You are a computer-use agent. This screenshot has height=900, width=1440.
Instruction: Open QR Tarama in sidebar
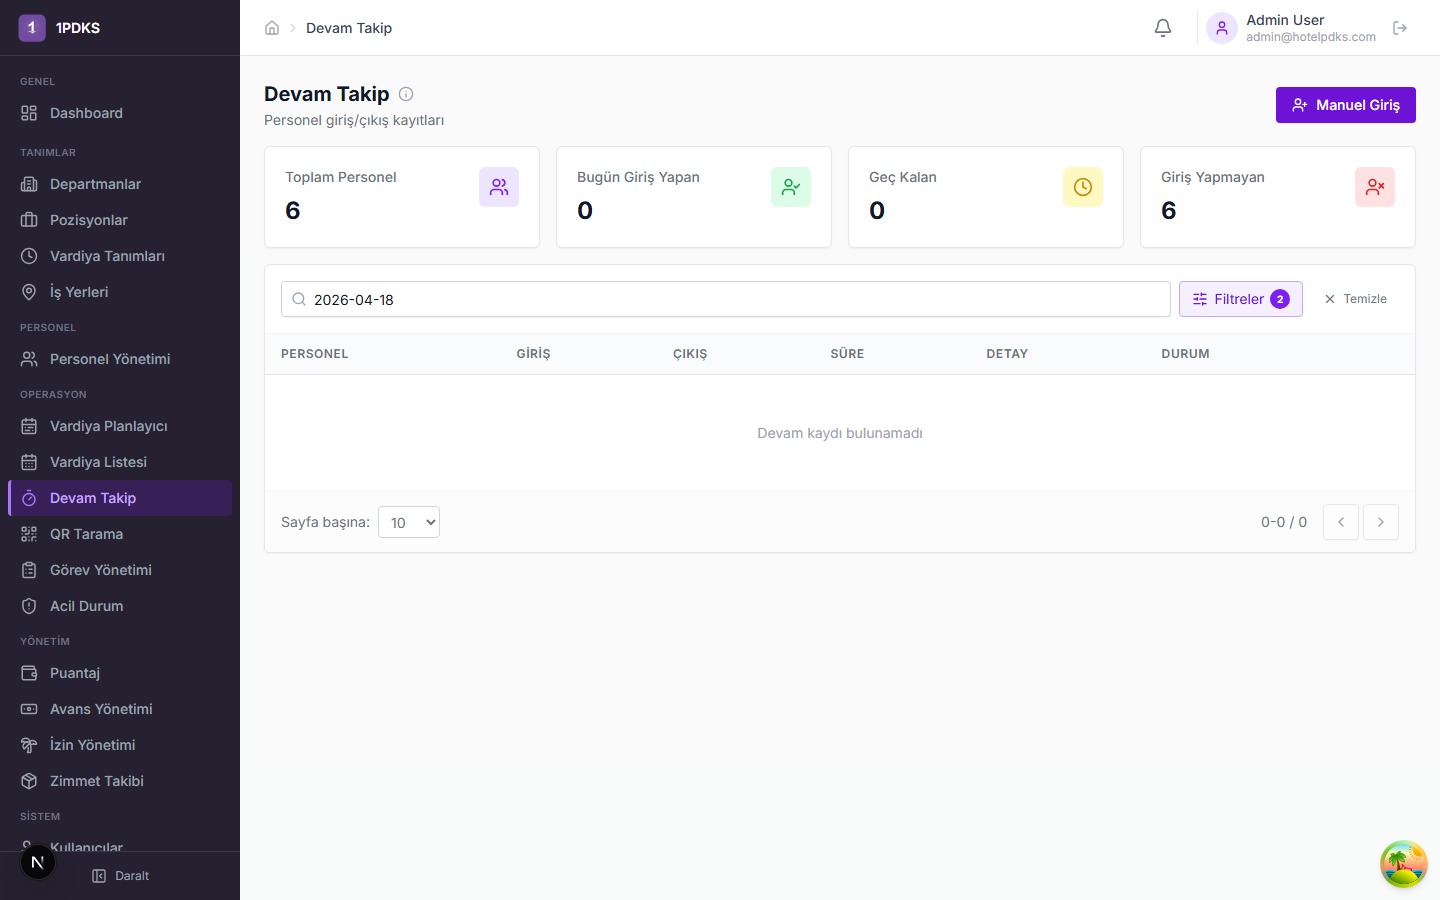[87, 534]
